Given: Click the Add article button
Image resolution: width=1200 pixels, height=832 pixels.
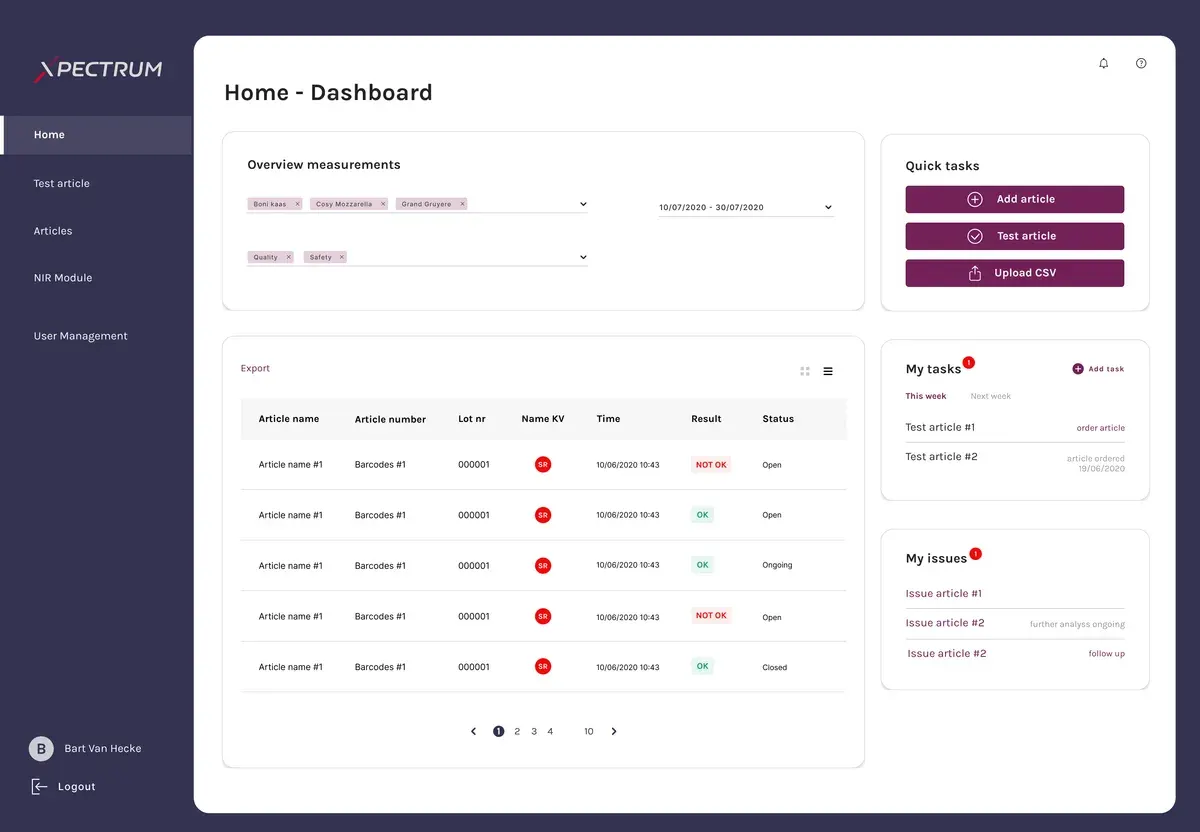Looking at the screenshot, I should tap(1015, 199).
